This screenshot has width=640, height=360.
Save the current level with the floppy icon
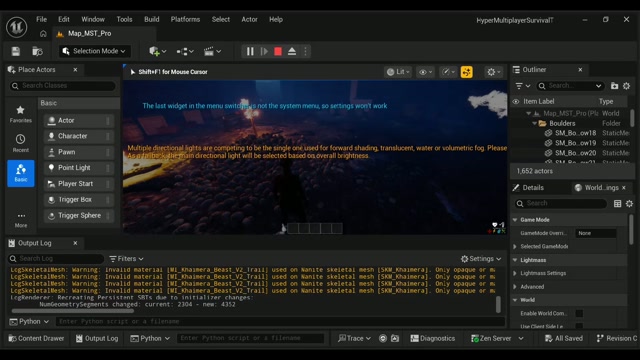[x=16, y=51]
